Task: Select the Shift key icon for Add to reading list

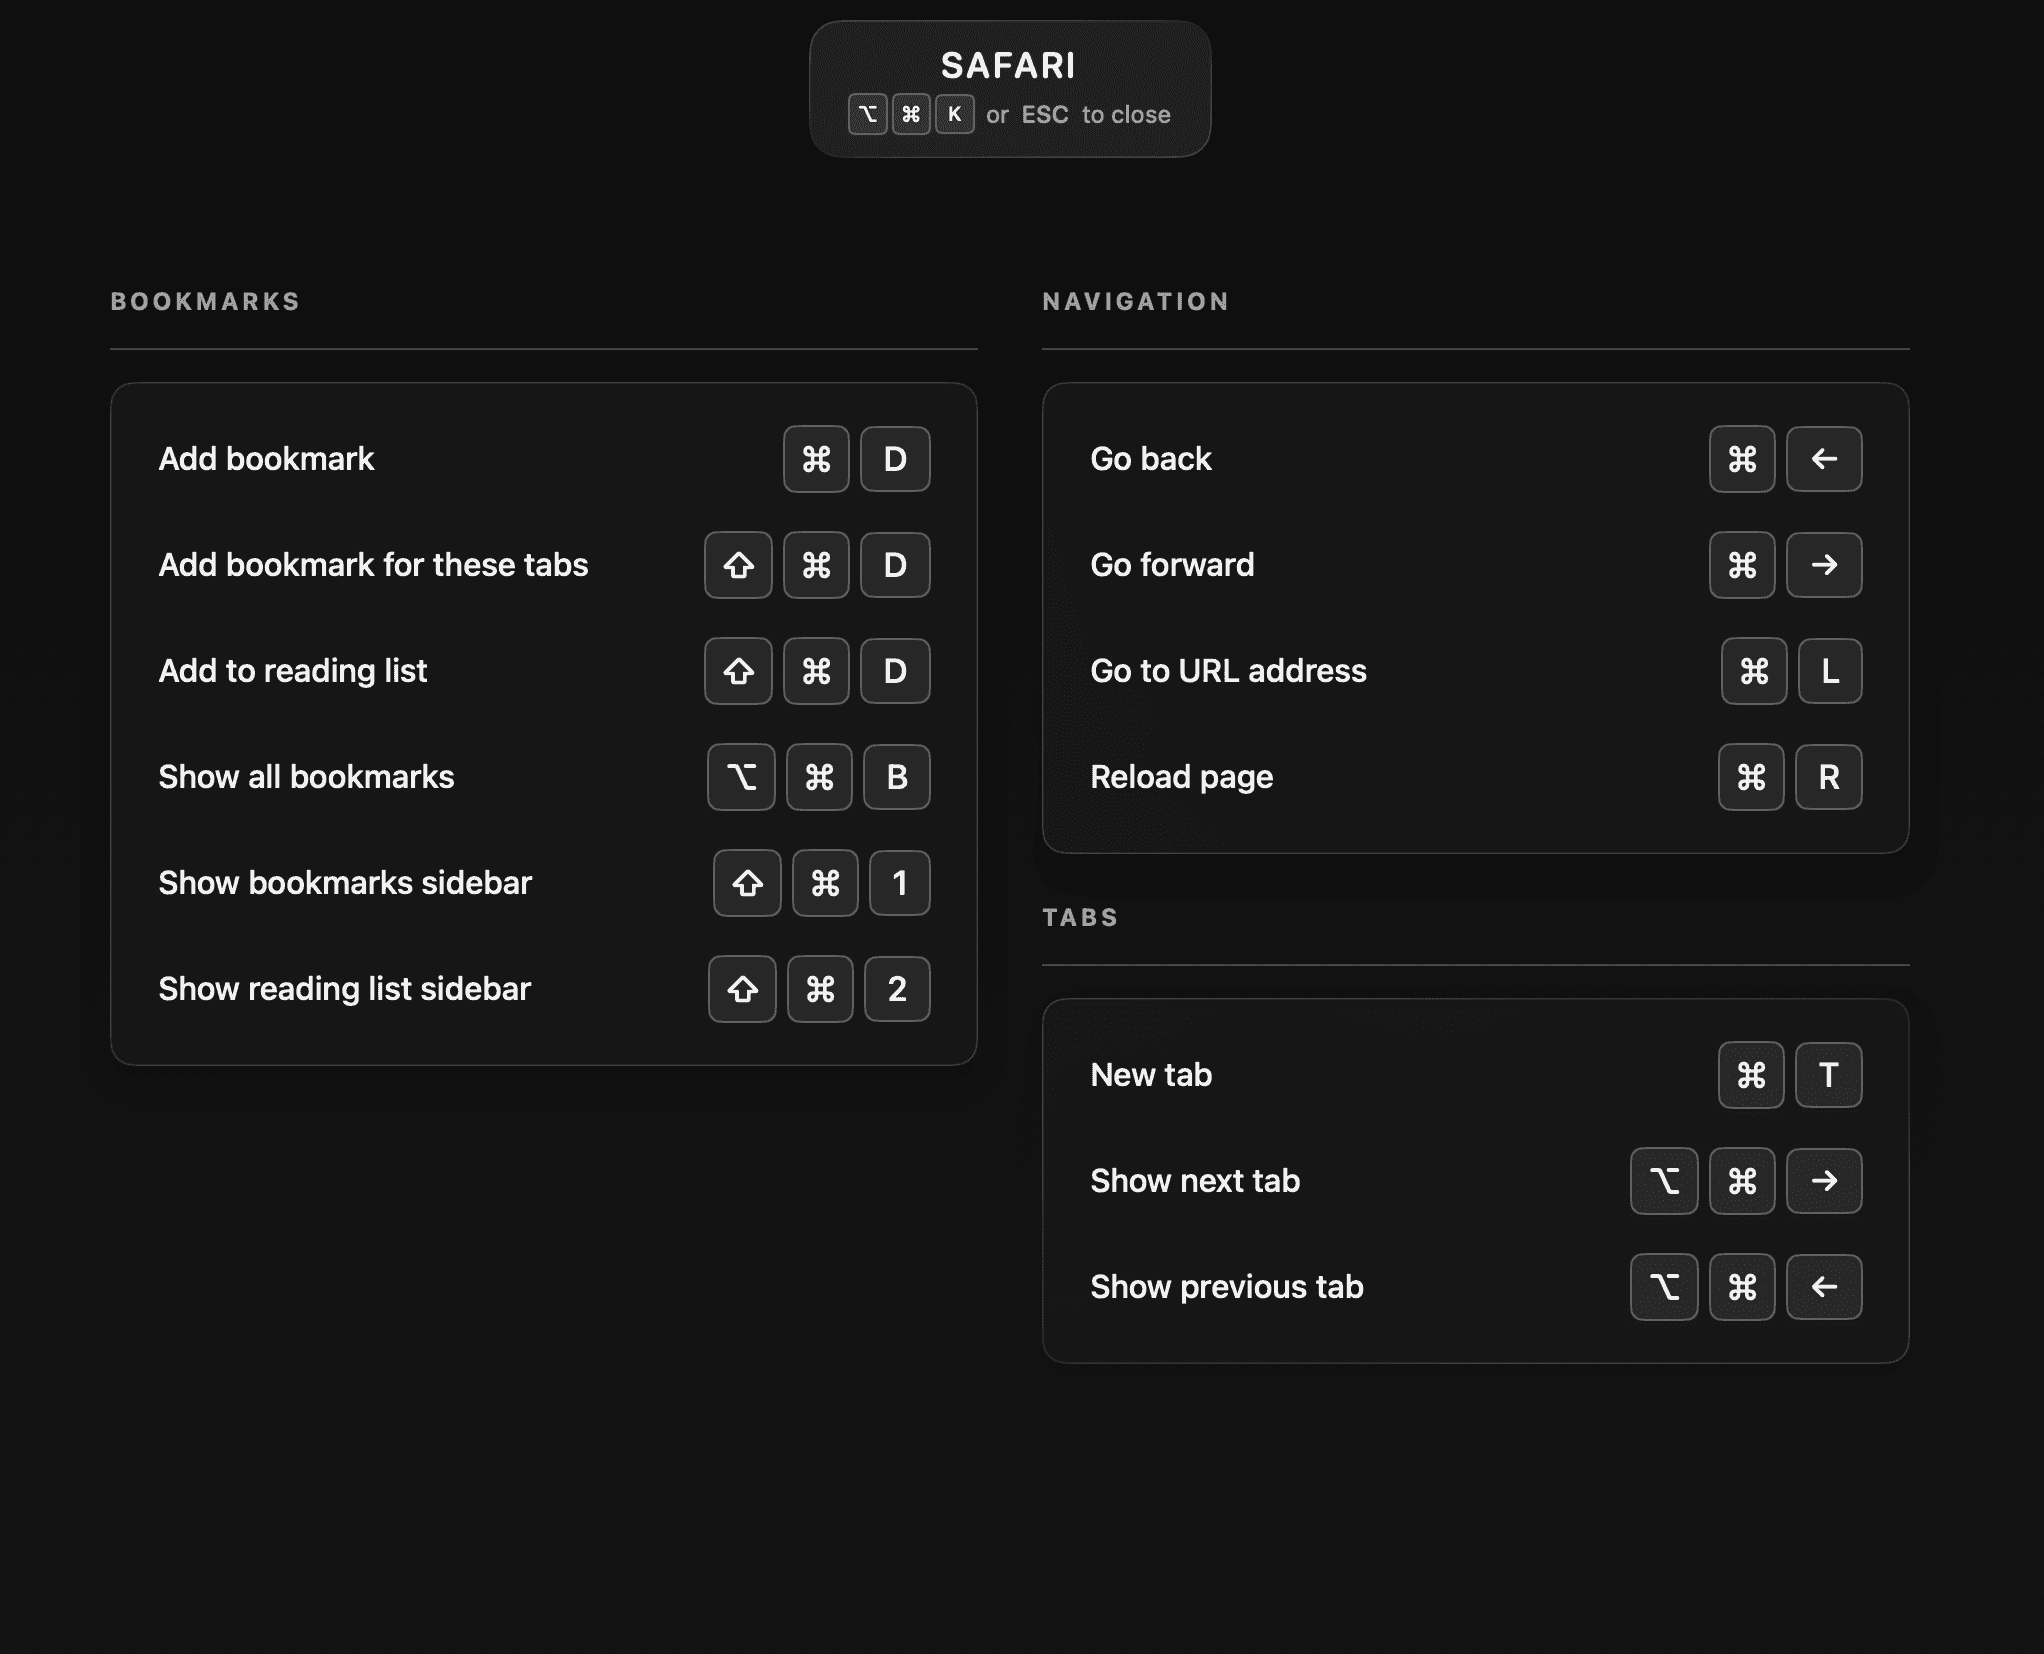Action: pos(737,671)
